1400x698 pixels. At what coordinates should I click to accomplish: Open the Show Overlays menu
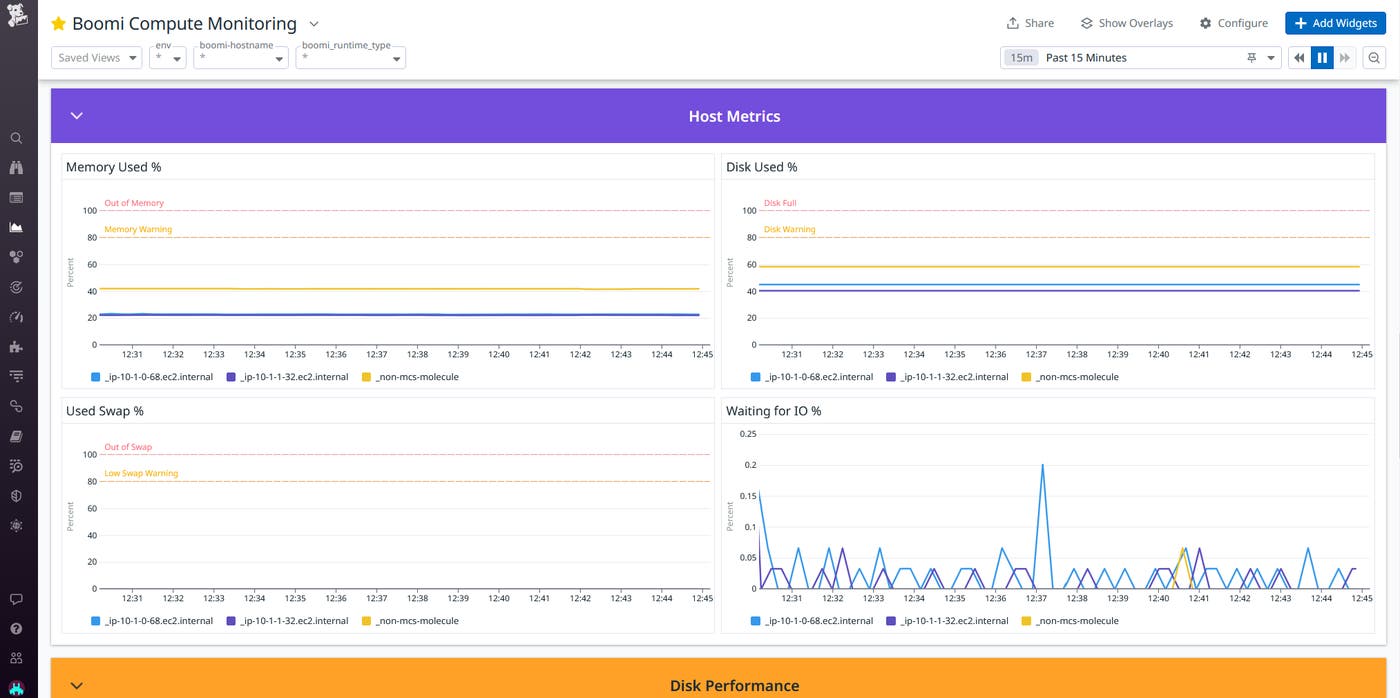pyautogui.click(x=1126, y=22)
